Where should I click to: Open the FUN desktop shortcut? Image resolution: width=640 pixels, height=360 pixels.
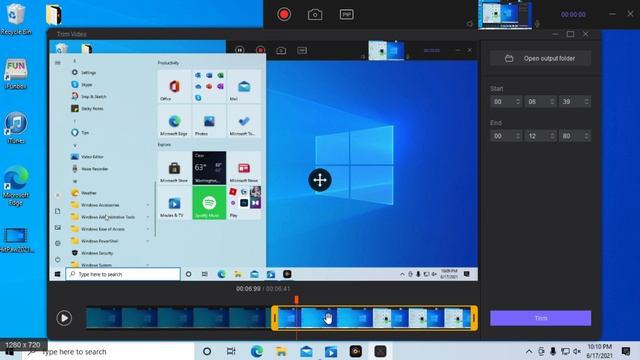(16, 73)
